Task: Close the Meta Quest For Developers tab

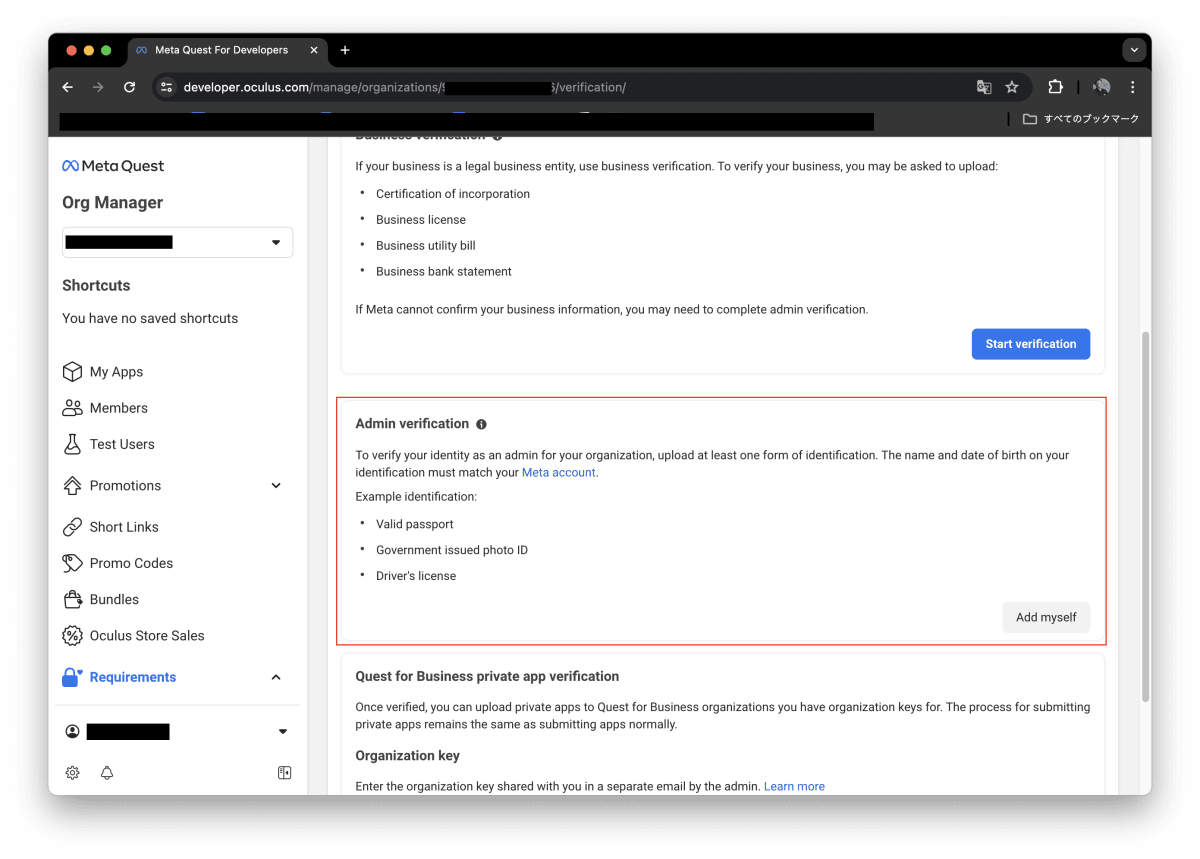Action: [x=314, y=50]
